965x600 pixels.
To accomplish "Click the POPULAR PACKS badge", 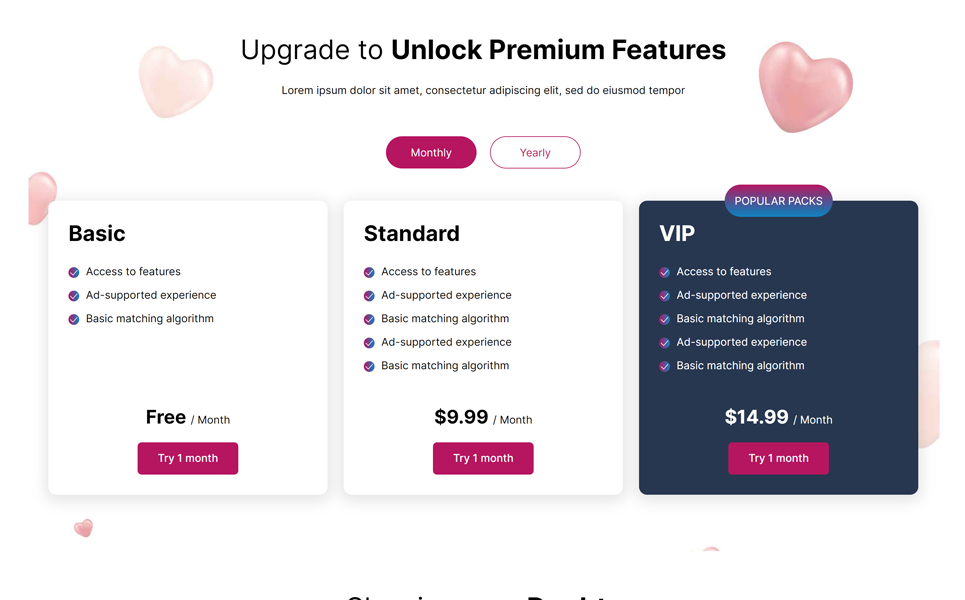I will 778,201.
